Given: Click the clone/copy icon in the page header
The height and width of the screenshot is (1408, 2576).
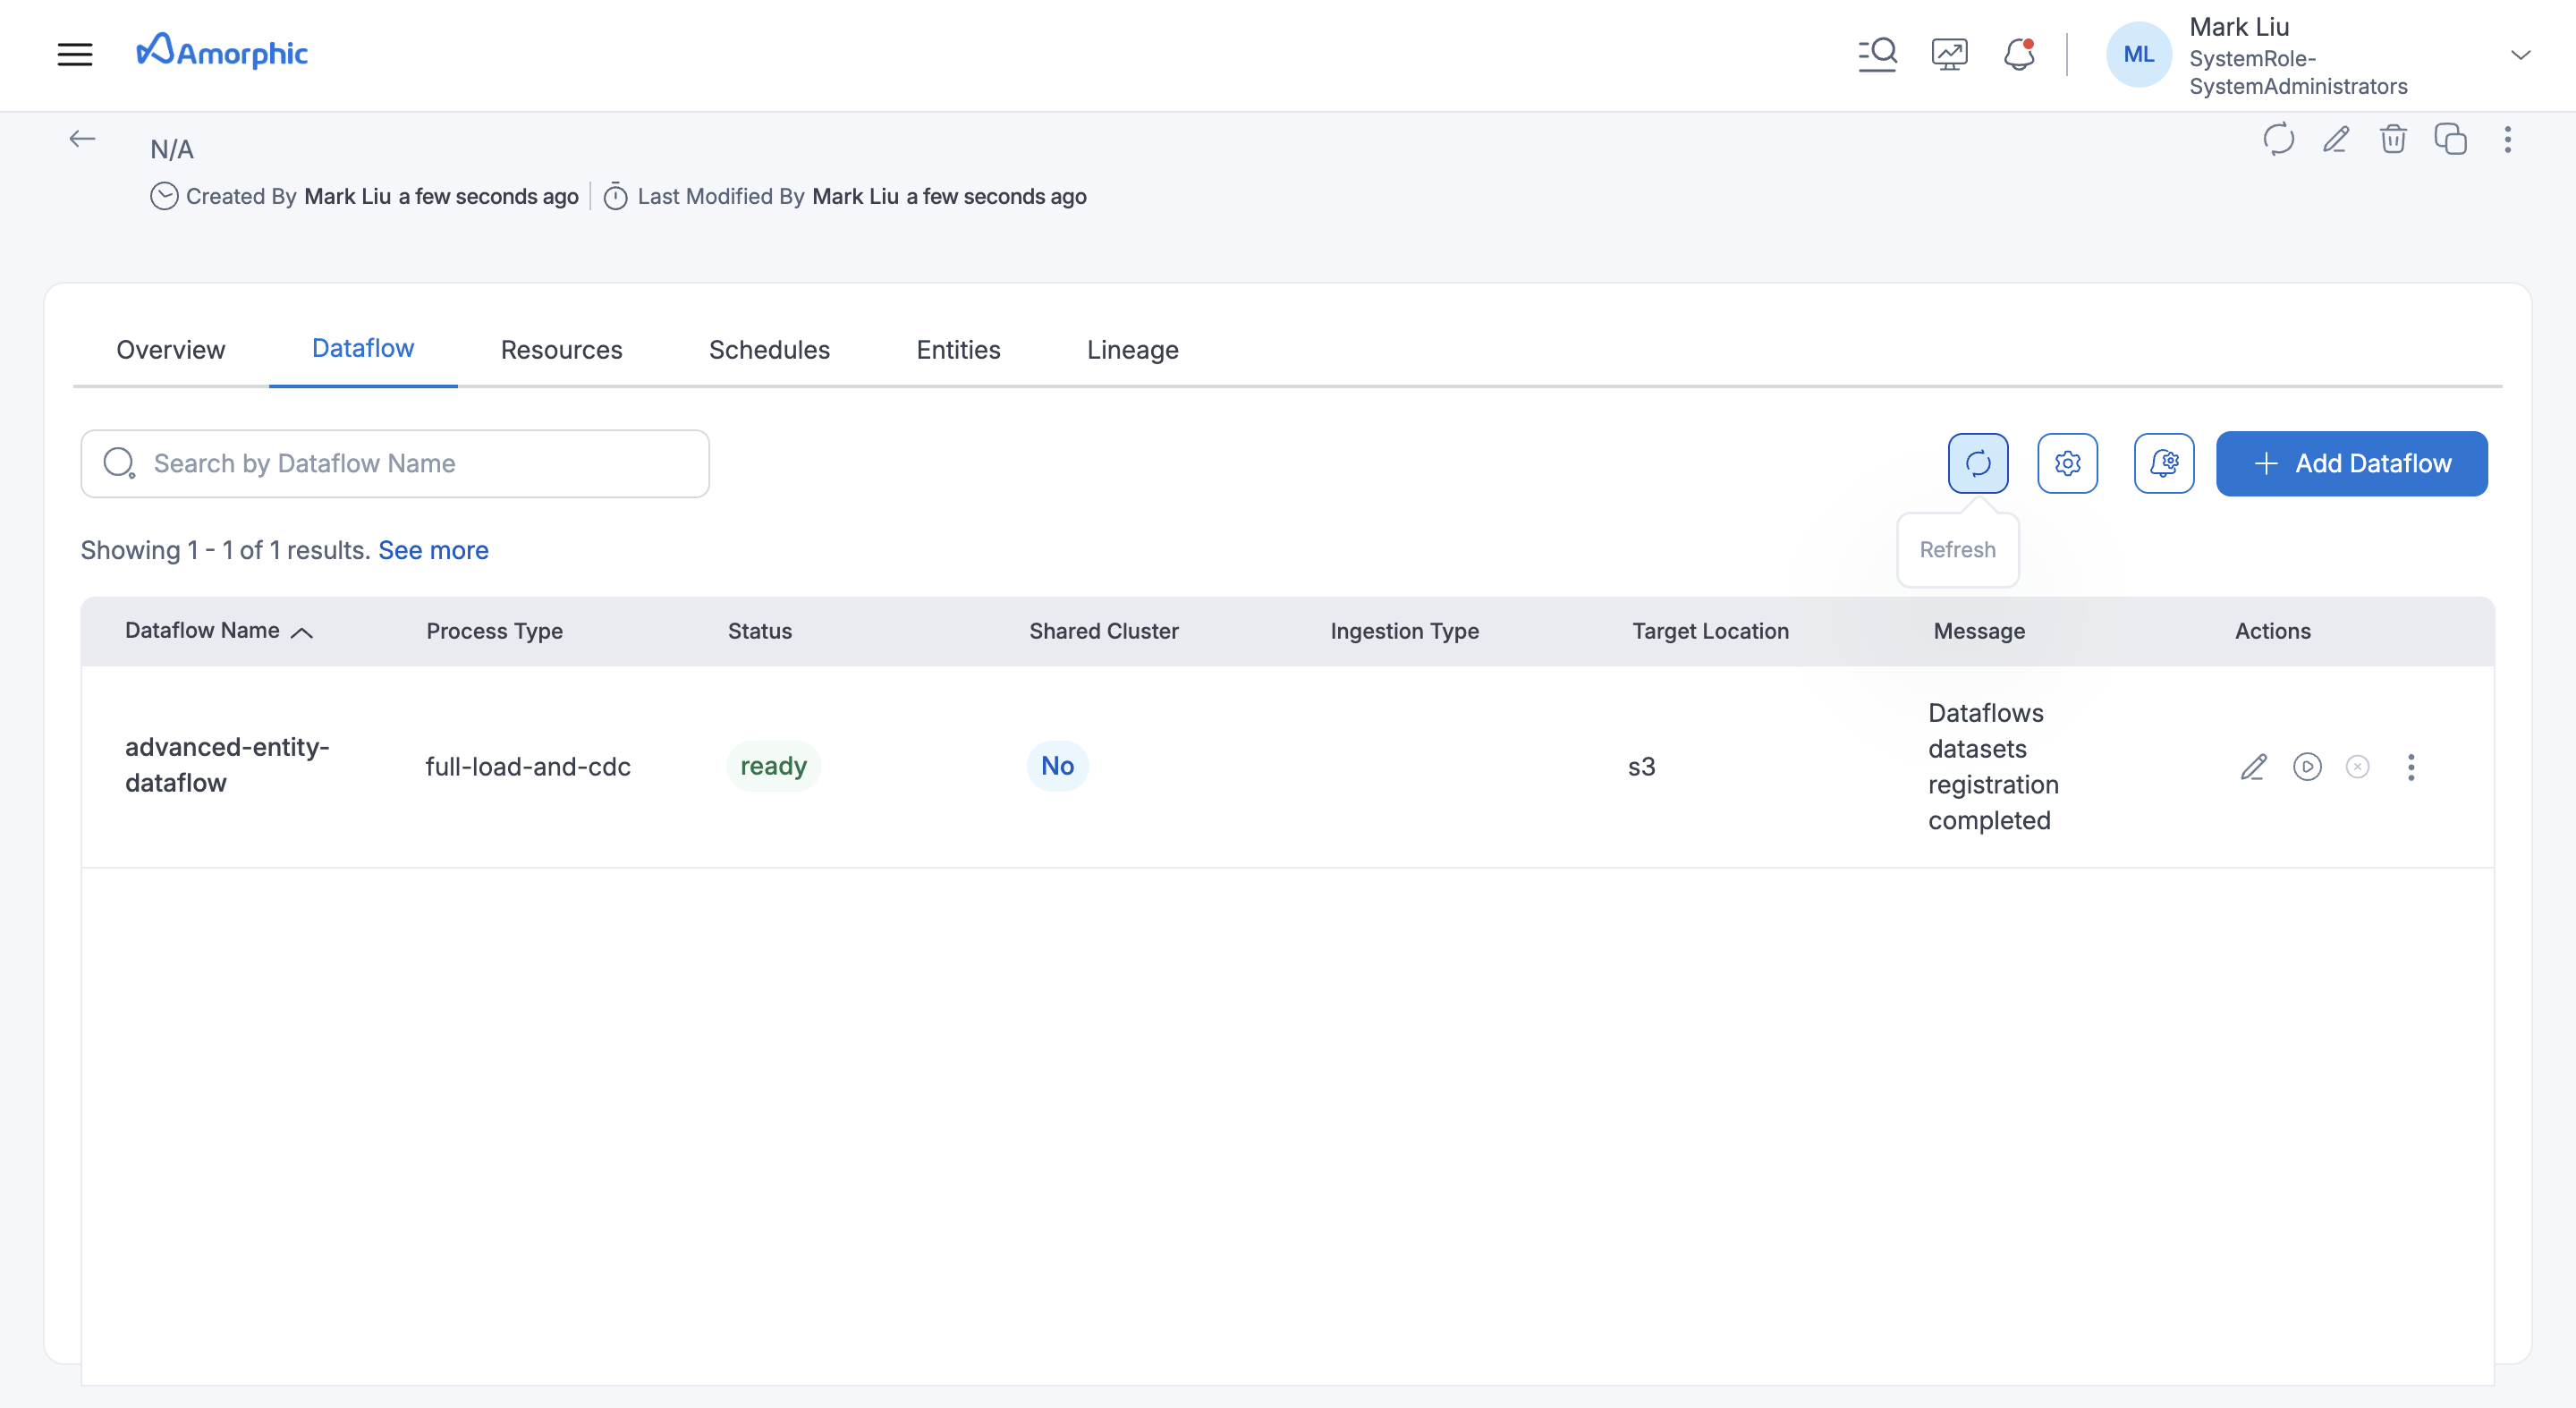Looking at the screenshot, I should click(2450, 140).
